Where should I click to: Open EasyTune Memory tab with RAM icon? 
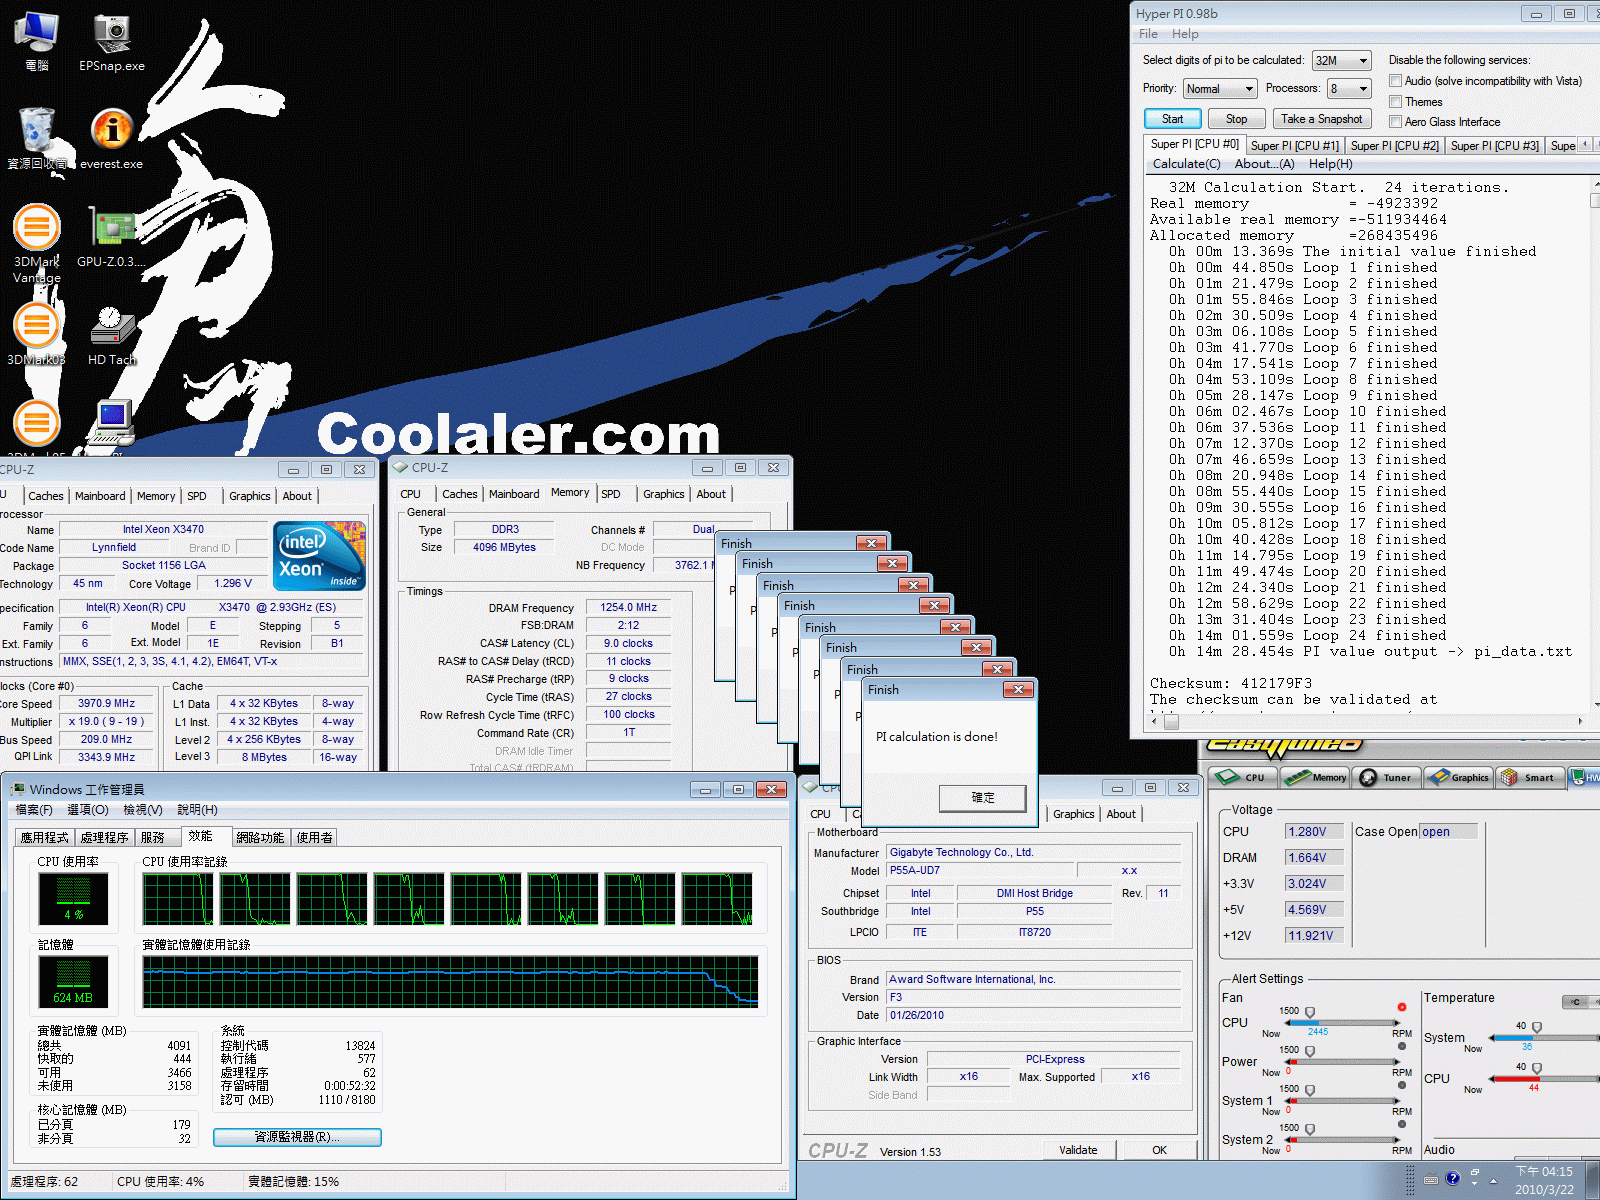coord(1315,777)
